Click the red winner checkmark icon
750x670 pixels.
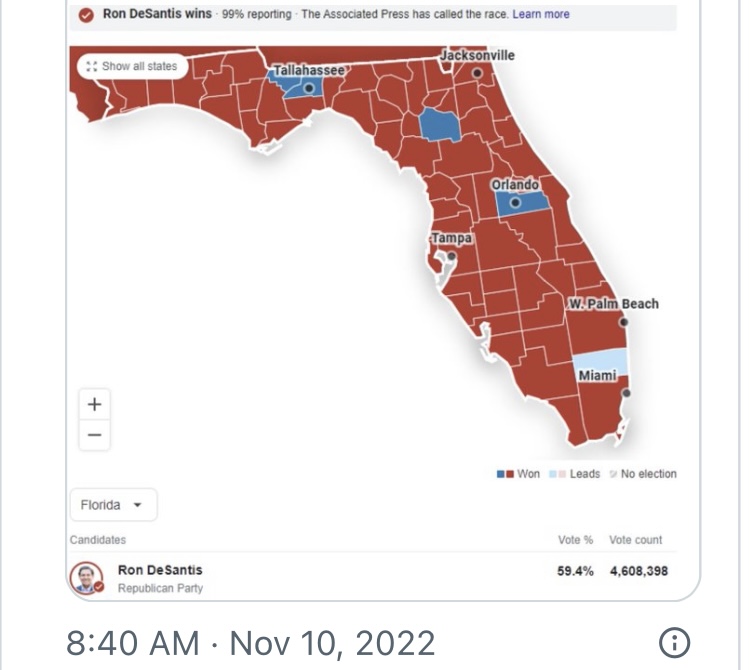(86, 15)
